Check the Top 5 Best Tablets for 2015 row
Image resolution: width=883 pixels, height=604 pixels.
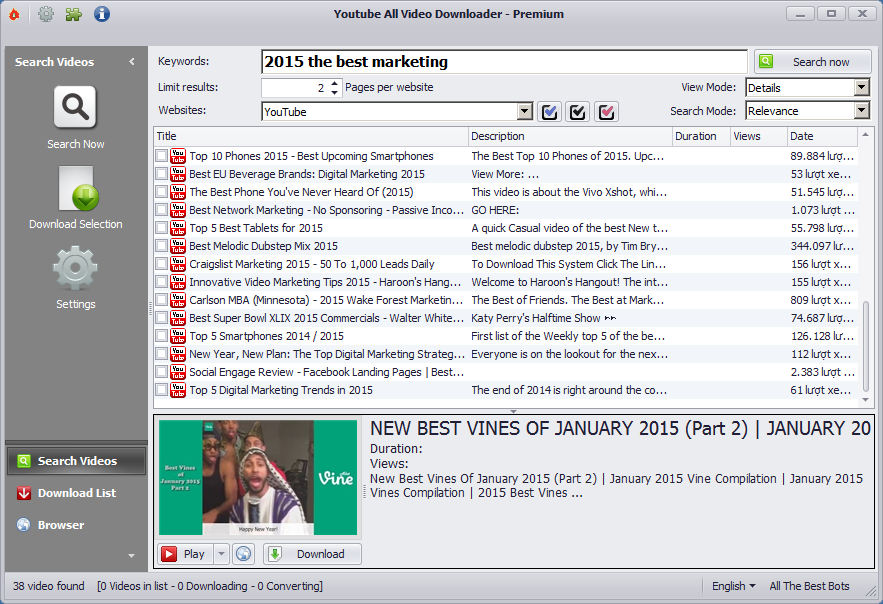(162, 228)
